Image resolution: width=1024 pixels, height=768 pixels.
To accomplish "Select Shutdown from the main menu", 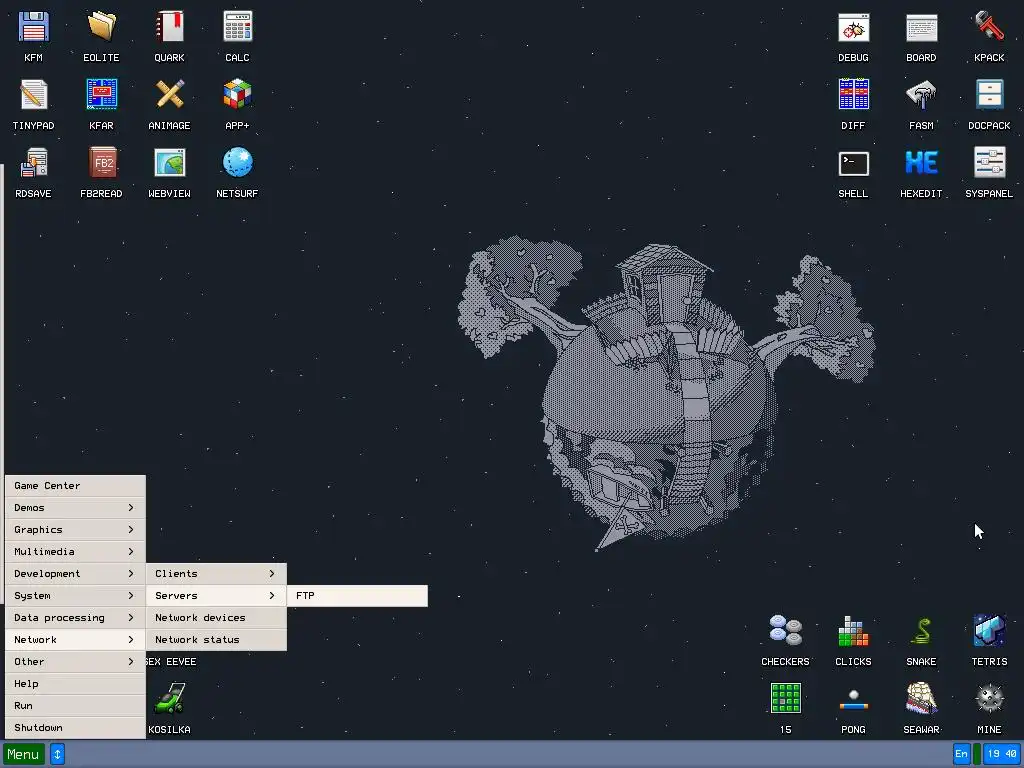I will pos(75,728).
